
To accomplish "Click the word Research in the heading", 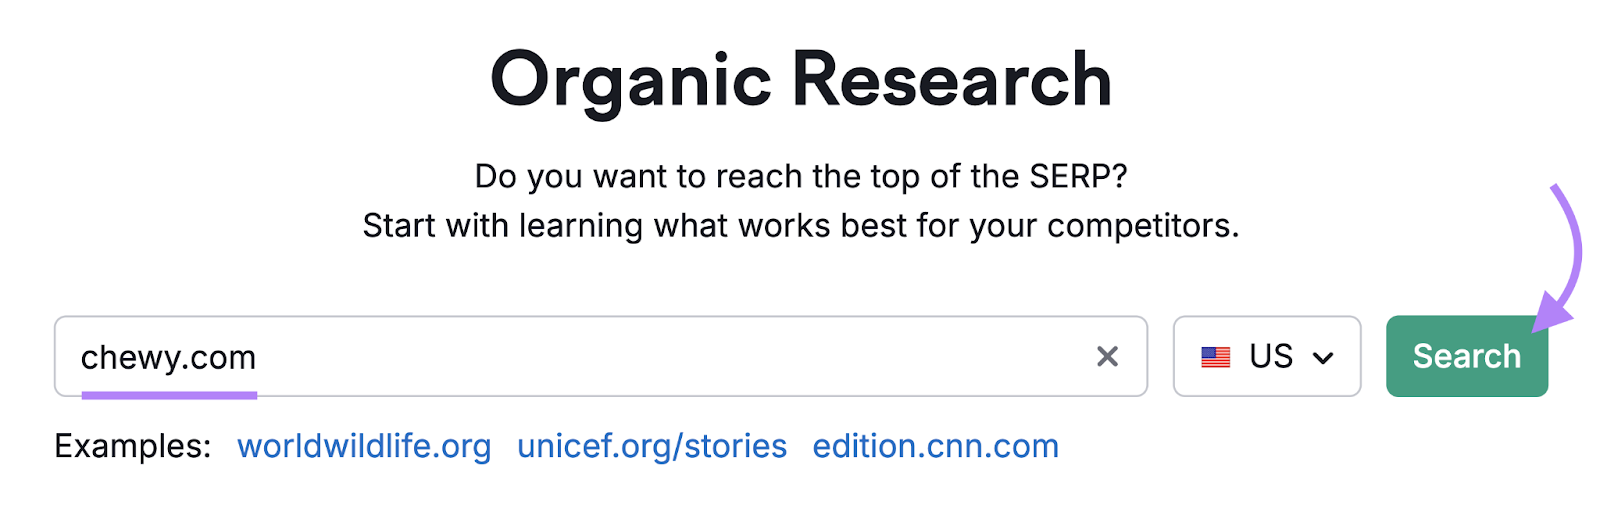I will pos(951,80).
